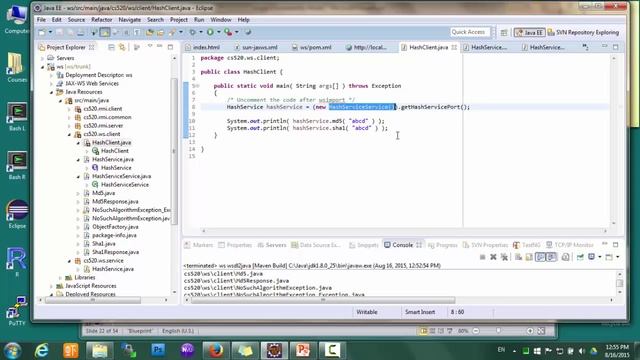Switch to the index.html editor tab
Screen dimensions: 640x360
tap(202, 47)
